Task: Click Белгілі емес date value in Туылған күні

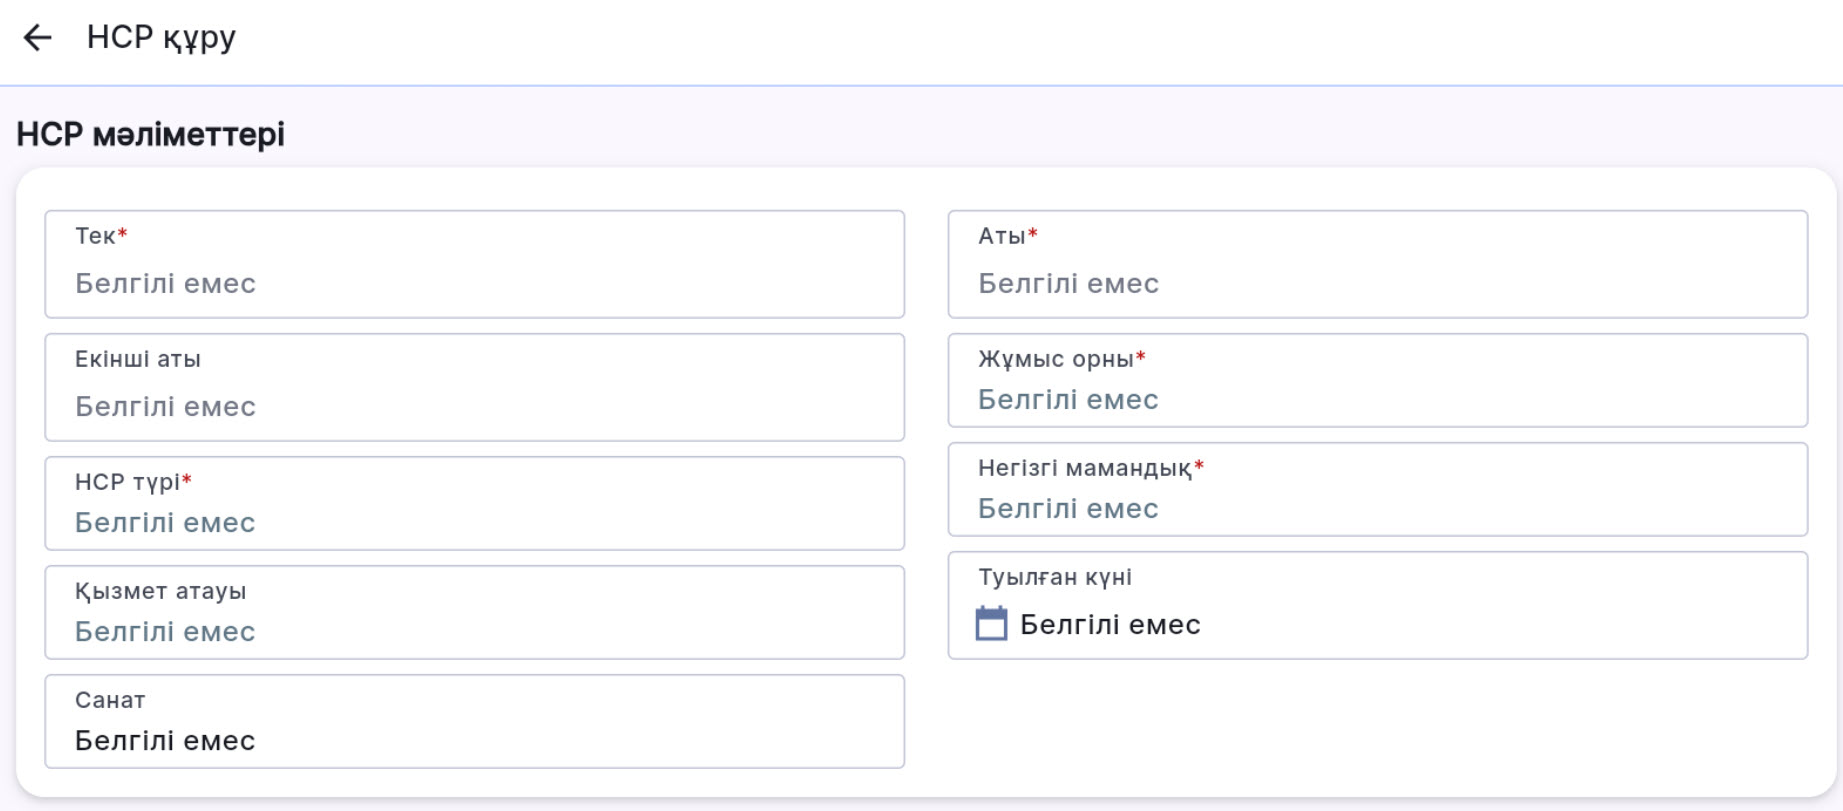Action: tap(1110, 625)
